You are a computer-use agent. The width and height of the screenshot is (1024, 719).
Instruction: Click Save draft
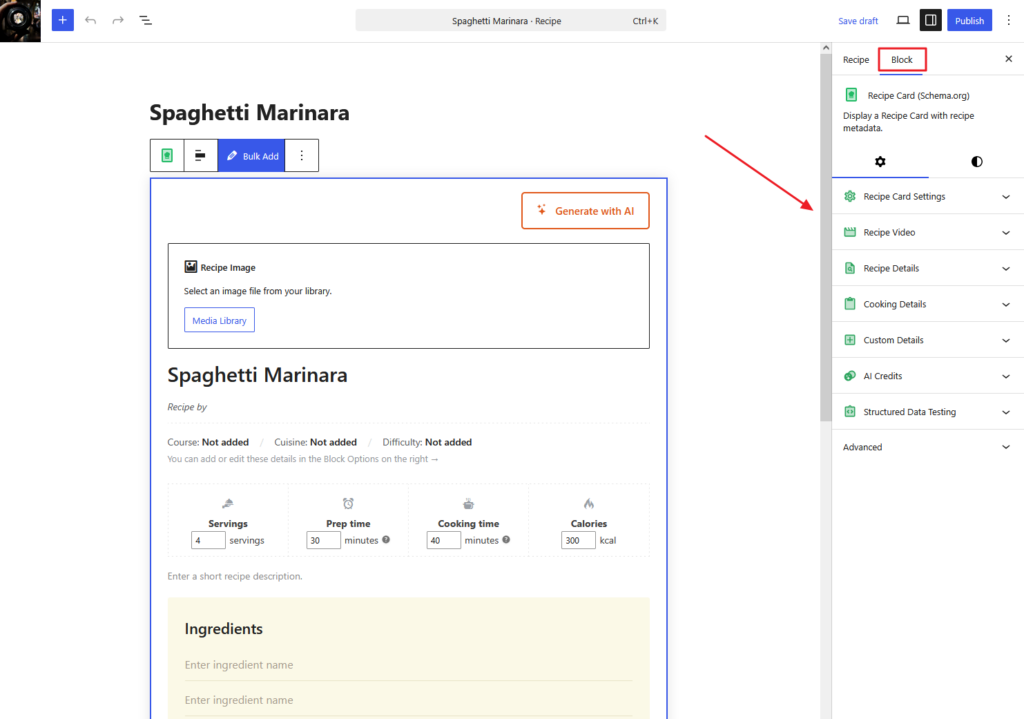[x=857, y=21]
